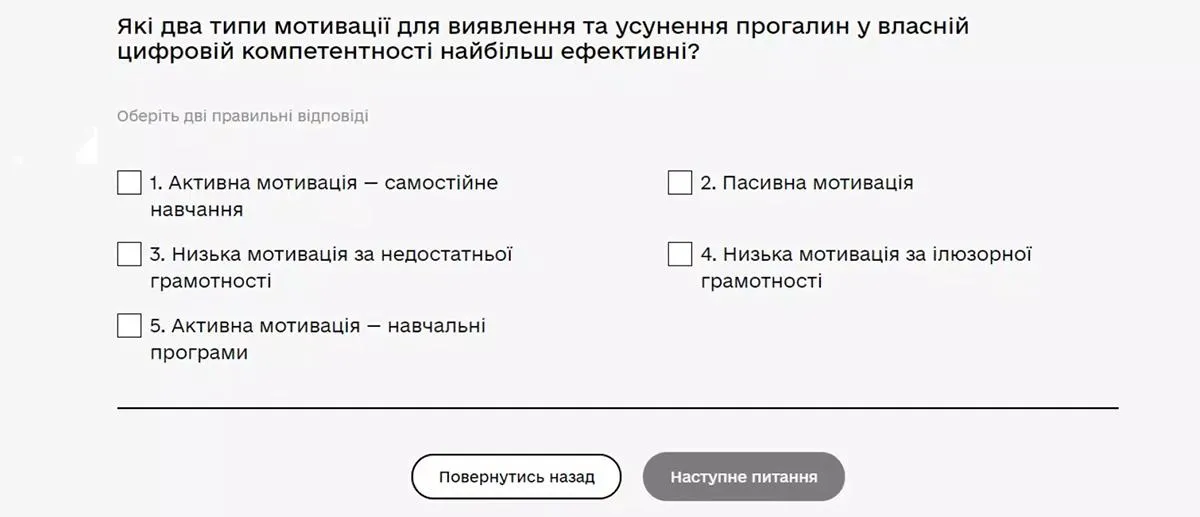Click the horizontal divider line above the buttons
The image size is (1200, 517).
pos(617,408)
